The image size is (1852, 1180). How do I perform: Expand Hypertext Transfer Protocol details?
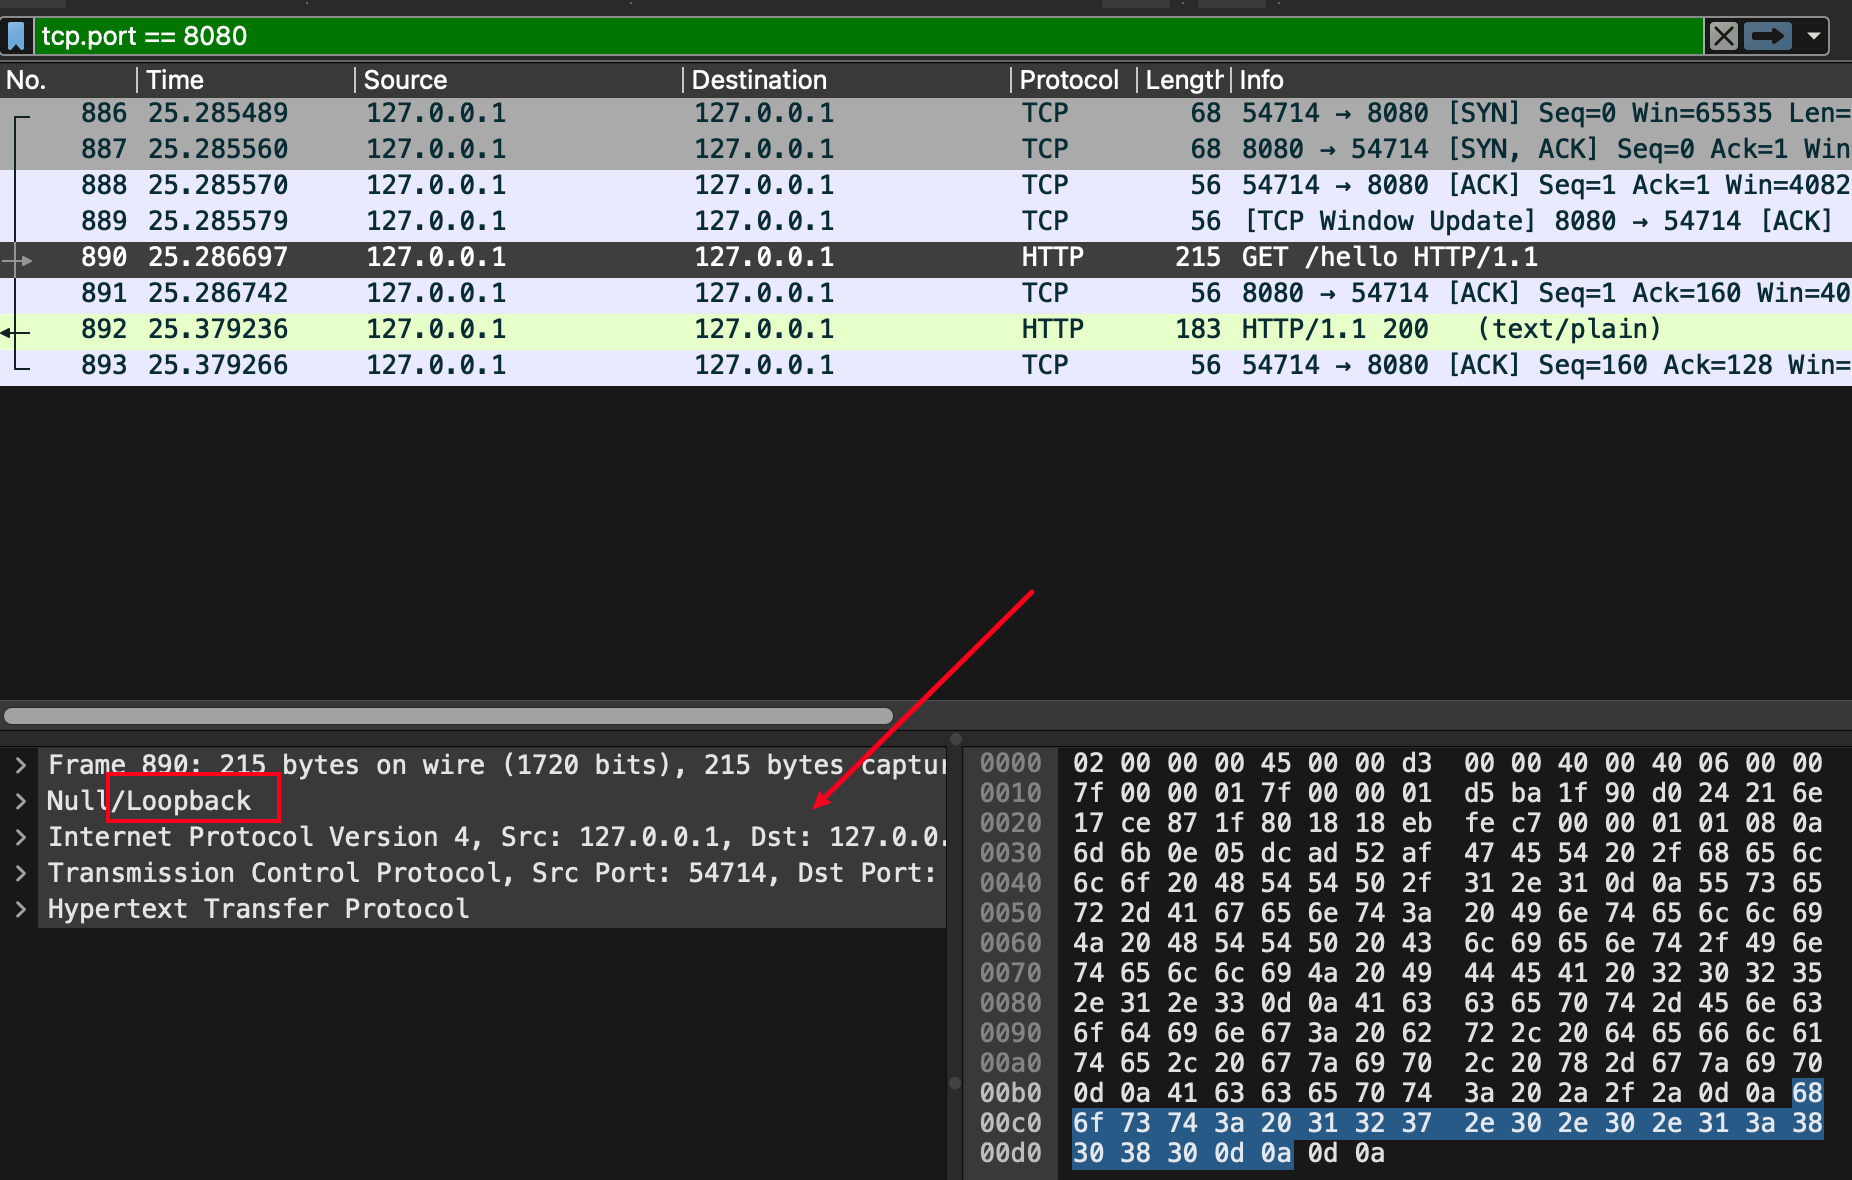point(20,910)
